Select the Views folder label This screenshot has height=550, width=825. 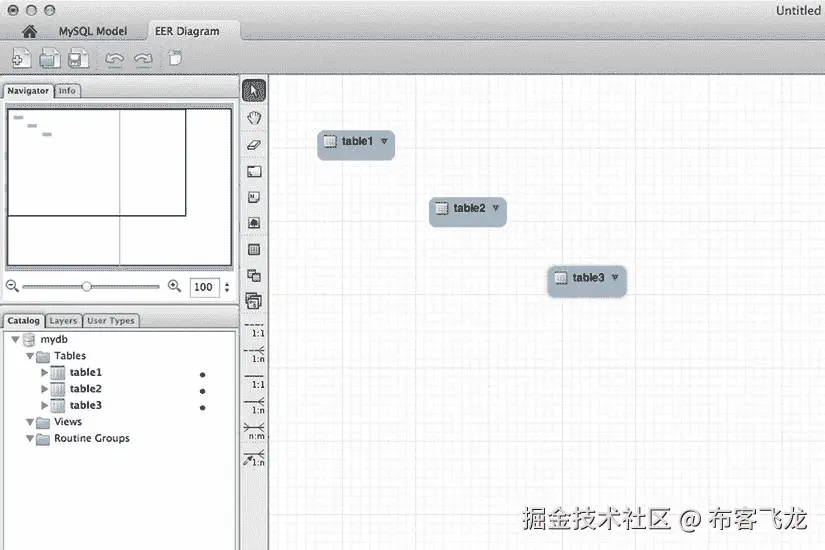click(x=68, y=422)
